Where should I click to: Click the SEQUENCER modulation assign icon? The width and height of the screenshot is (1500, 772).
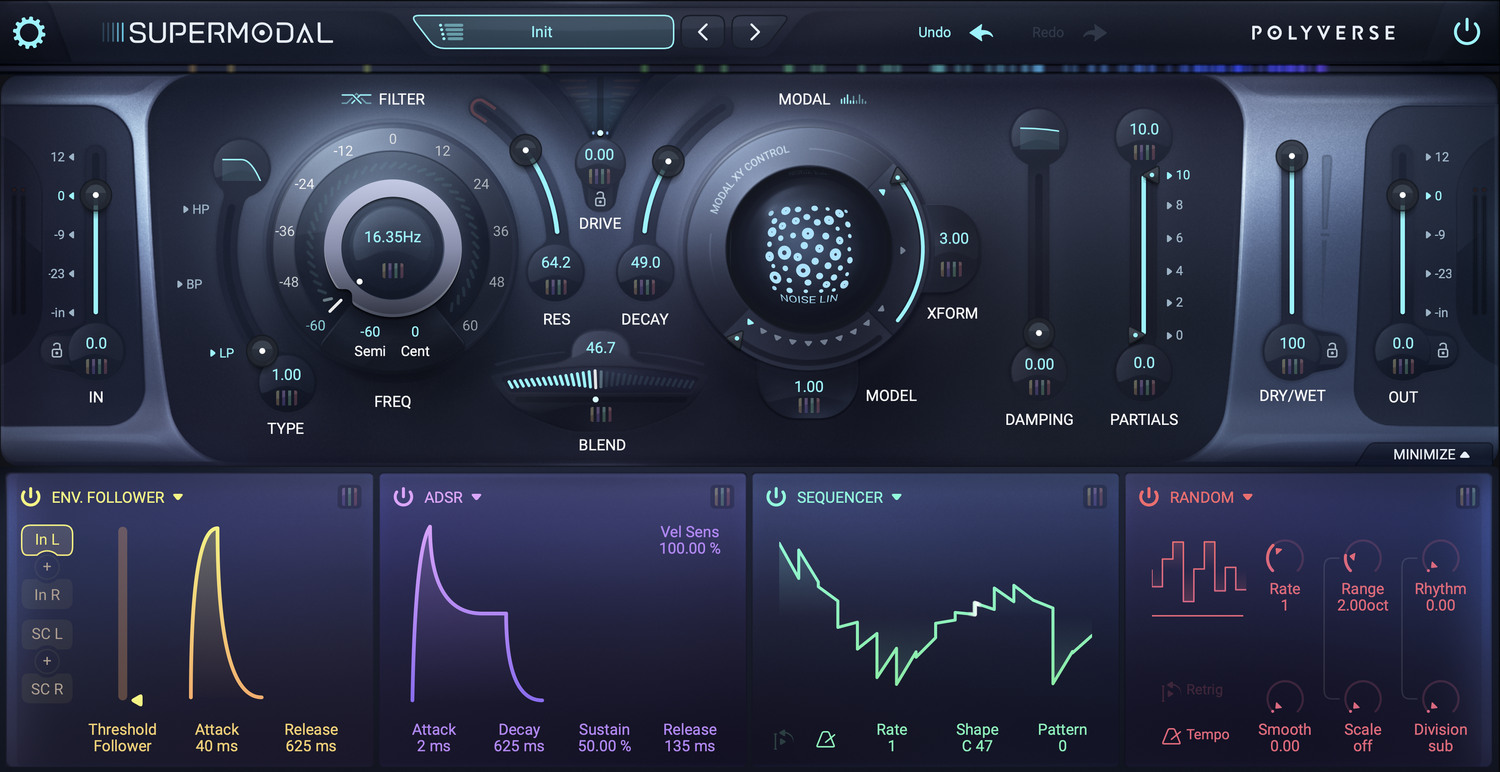(1095, 497)
